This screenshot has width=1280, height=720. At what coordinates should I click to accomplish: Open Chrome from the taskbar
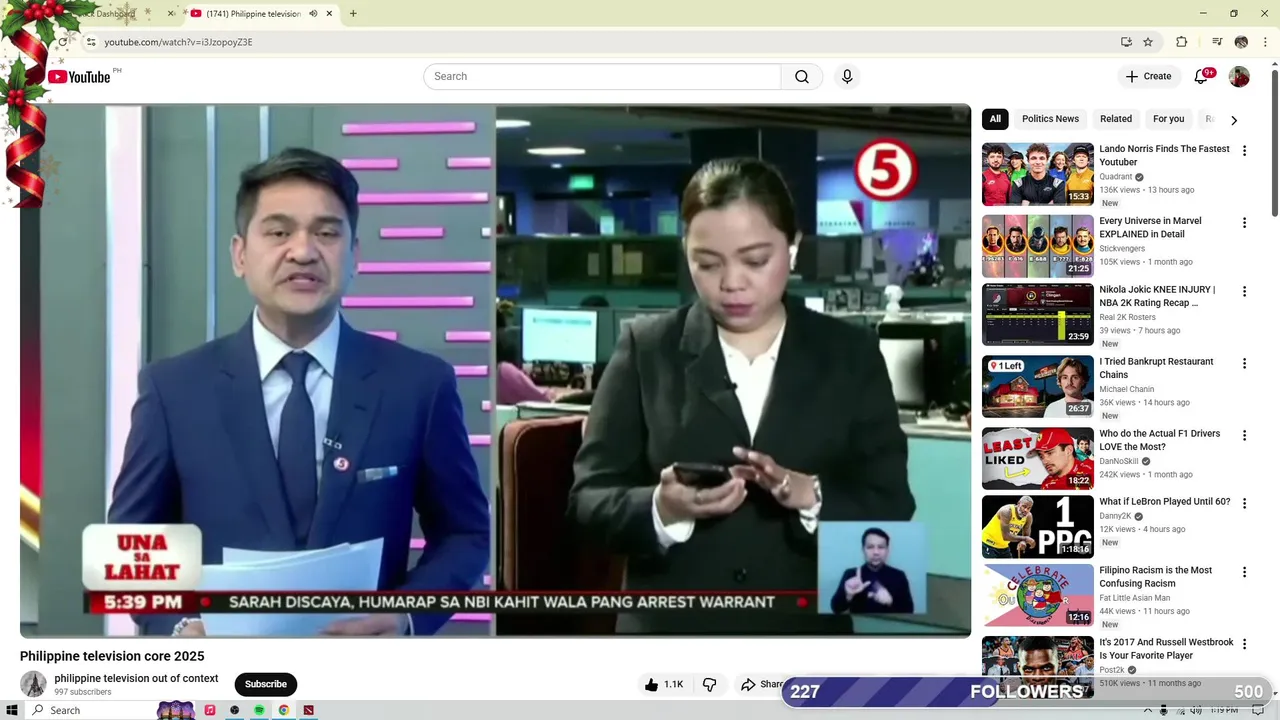[284, 710]
